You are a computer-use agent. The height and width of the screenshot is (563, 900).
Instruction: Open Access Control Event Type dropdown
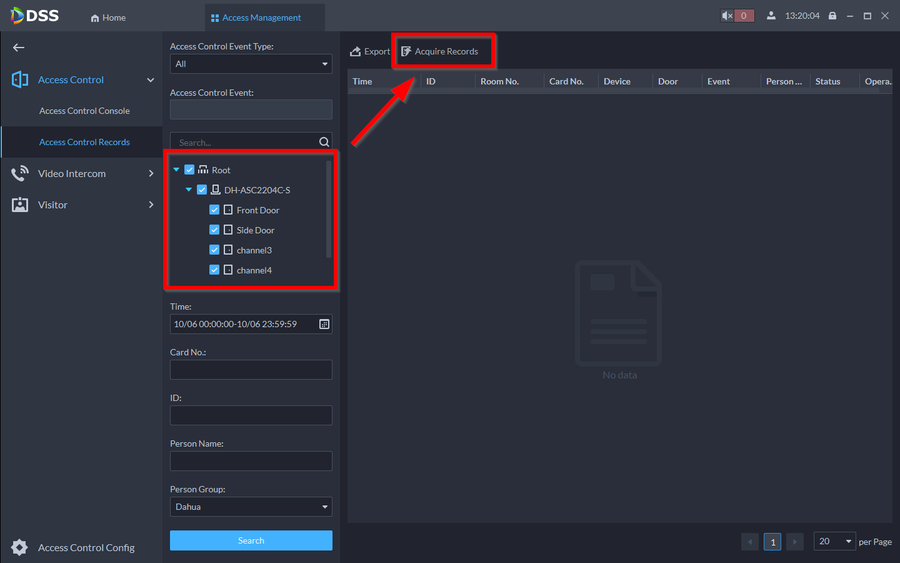pos(251,64)
